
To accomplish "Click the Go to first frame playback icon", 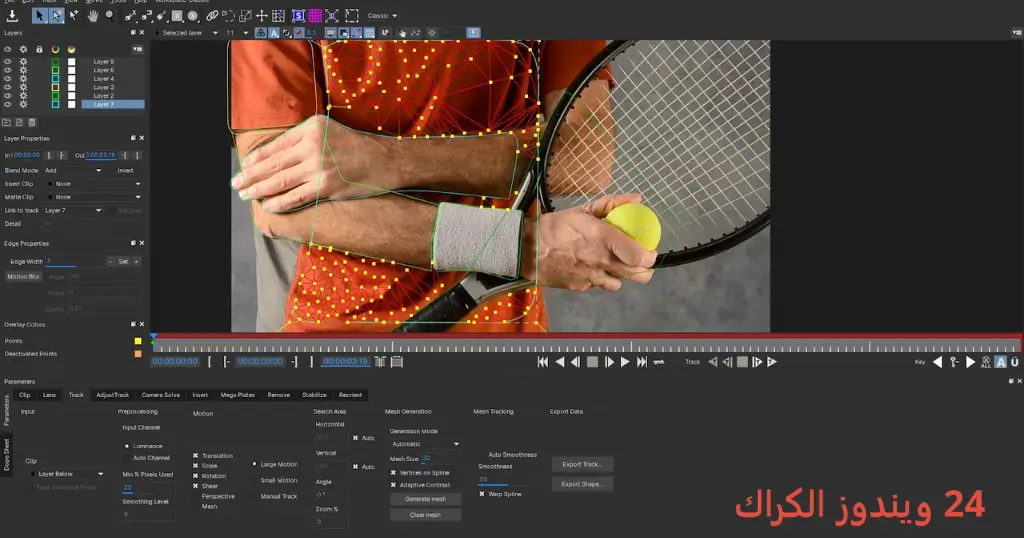I will point(543,362).
